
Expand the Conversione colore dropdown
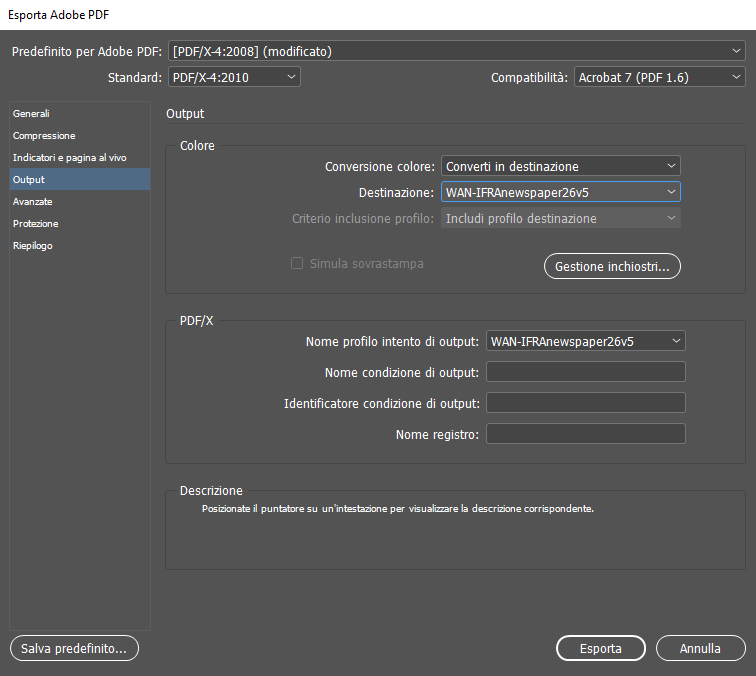tap(561, 166)
